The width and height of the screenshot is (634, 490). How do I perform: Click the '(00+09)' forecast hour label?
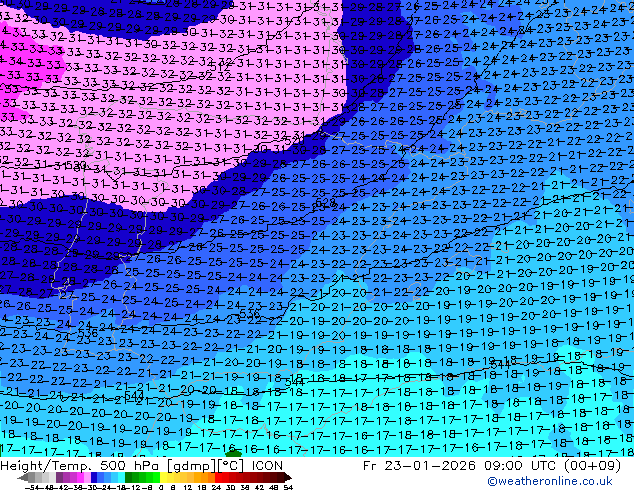pyautogui.click(x=592, y=466)
